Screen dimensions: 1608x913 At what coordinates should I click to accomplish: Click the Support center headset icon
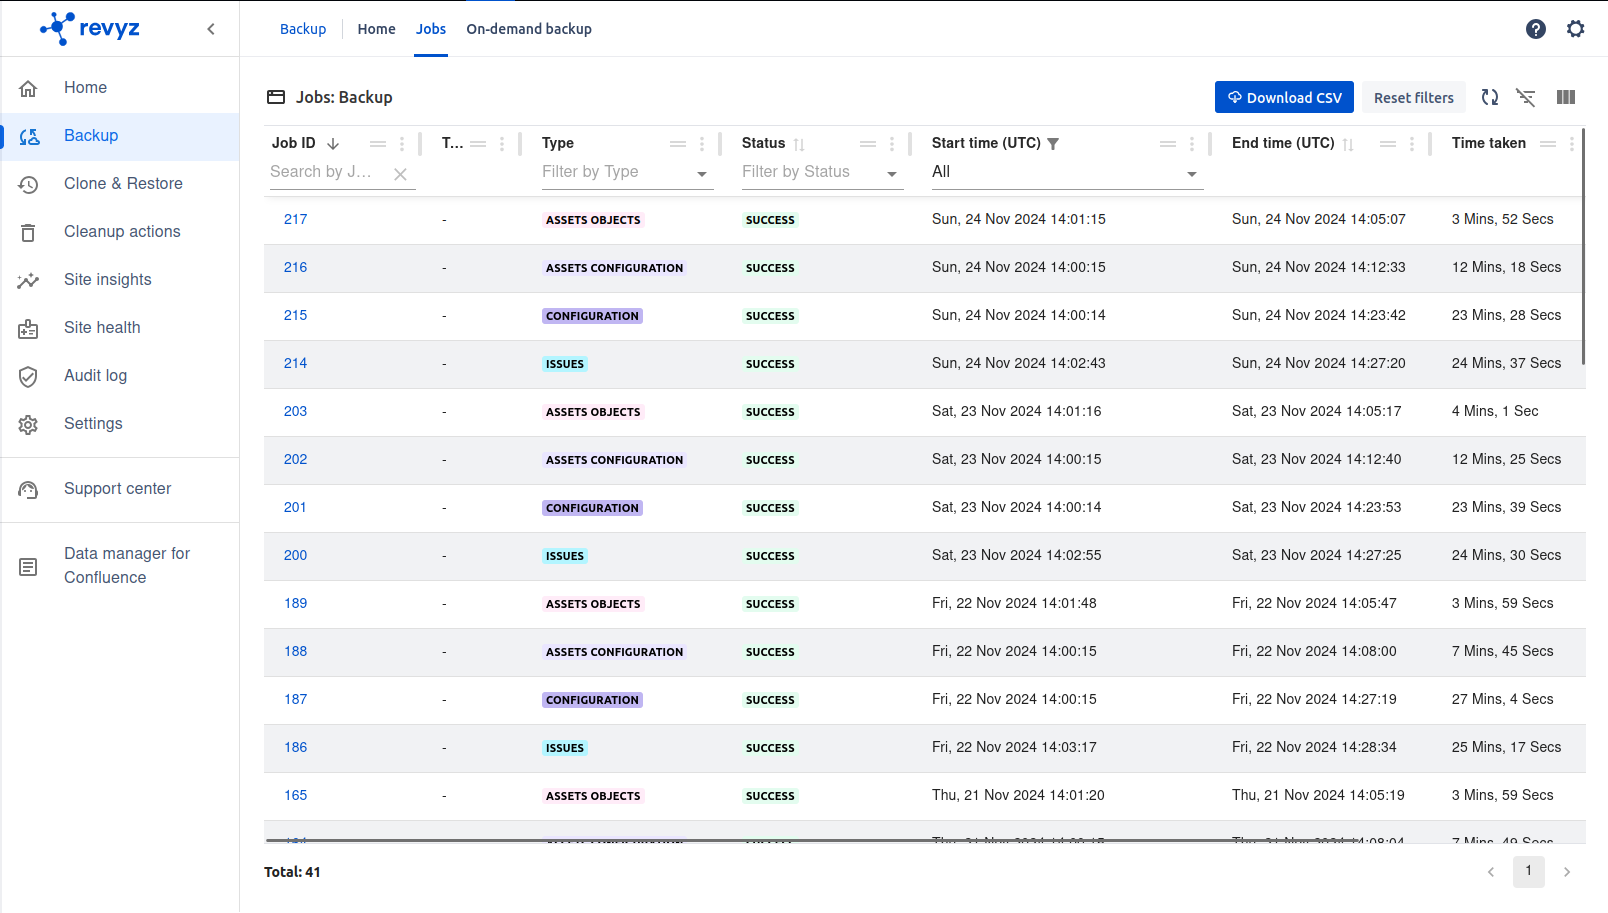[28, 489]
